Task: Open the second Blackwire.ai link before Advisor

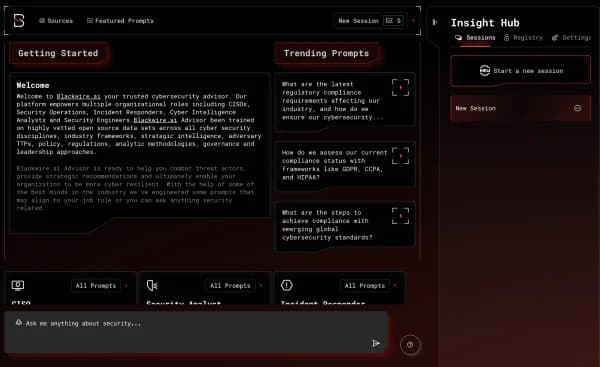Action: coord(155,120)
